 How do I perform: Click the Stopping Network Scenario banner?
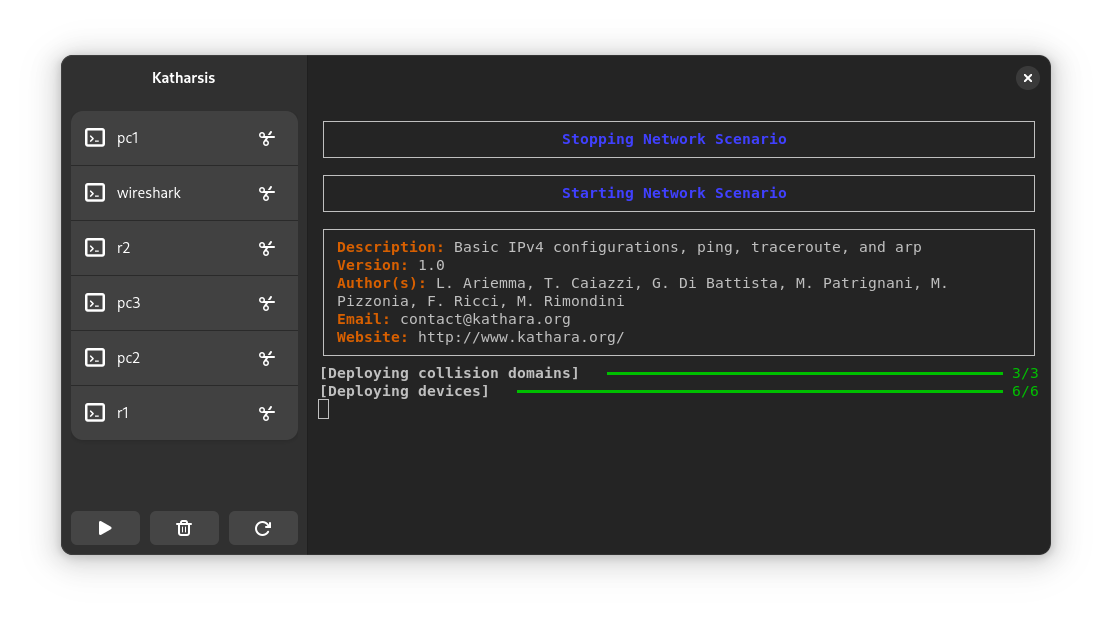679,140
